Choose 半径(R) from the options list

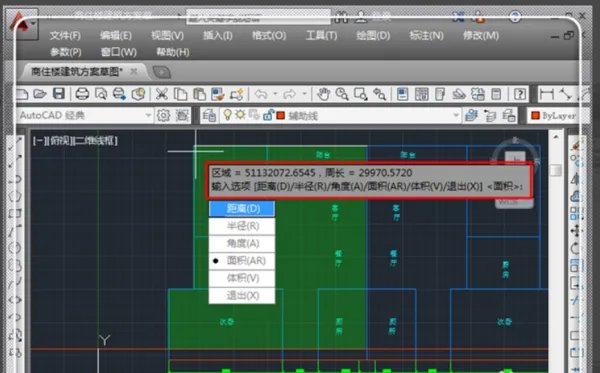click(x=242, y=226)
